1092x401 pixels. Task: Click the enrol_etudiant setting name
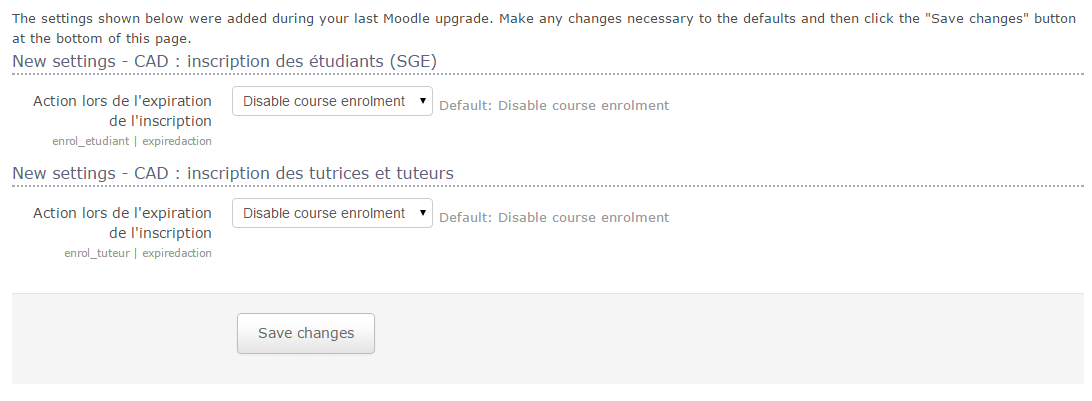point(90,142)
